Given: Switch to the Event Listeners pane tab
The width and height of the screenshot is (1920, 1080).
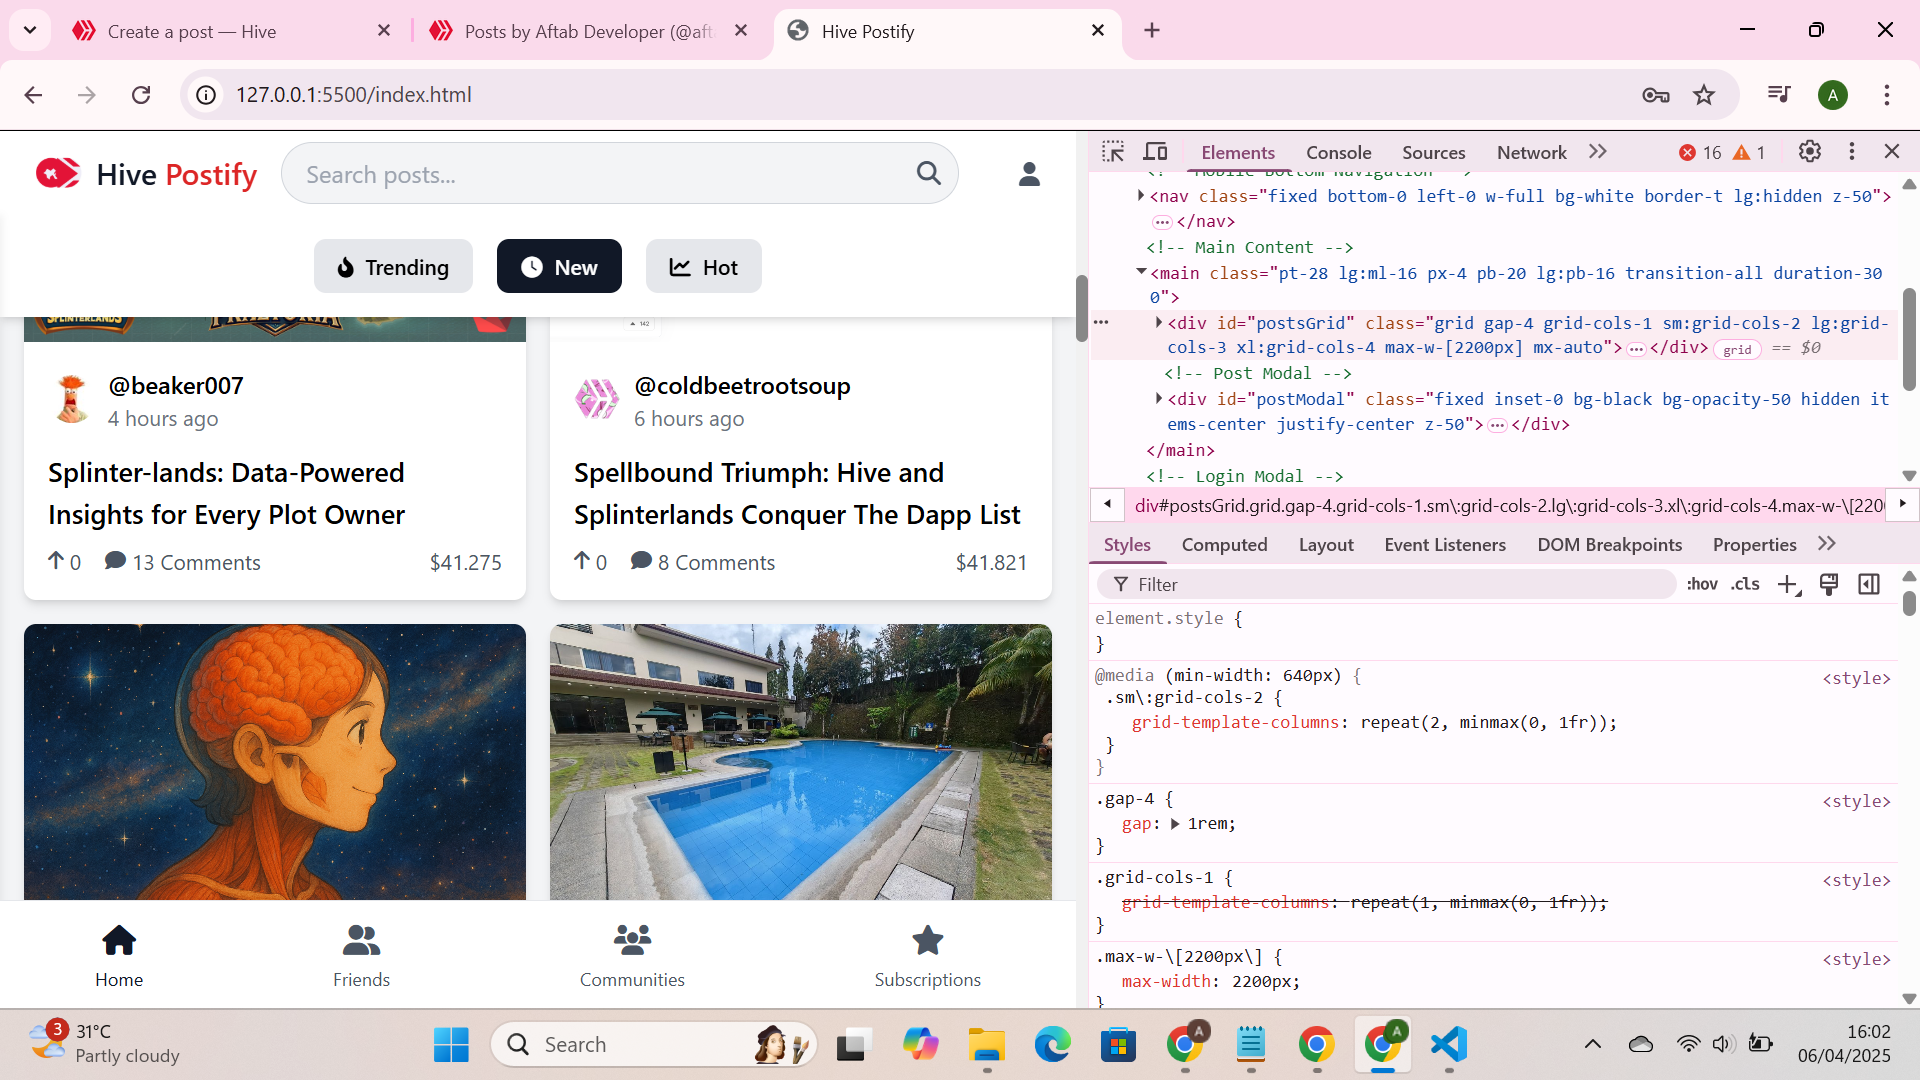Looking at the screenshot, I should [1445, 545].
